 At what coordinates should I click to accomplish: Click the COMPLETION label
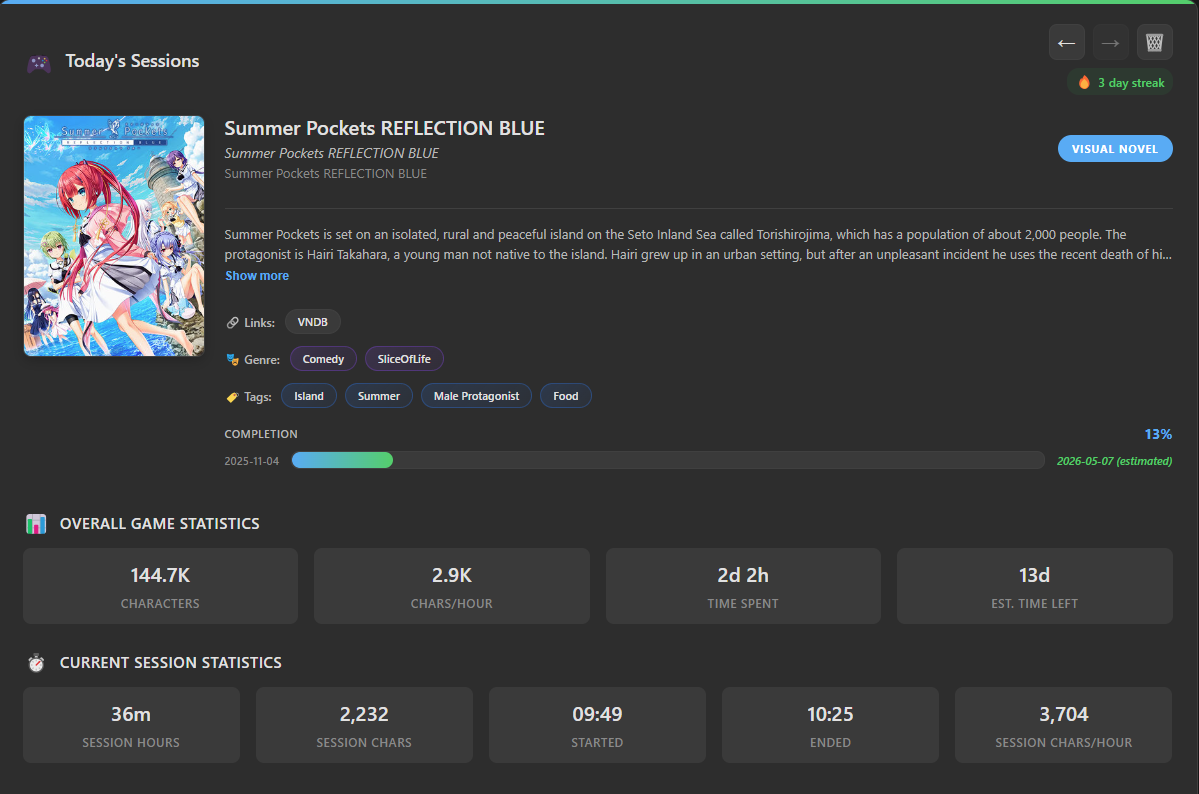(x=261, y=434)
